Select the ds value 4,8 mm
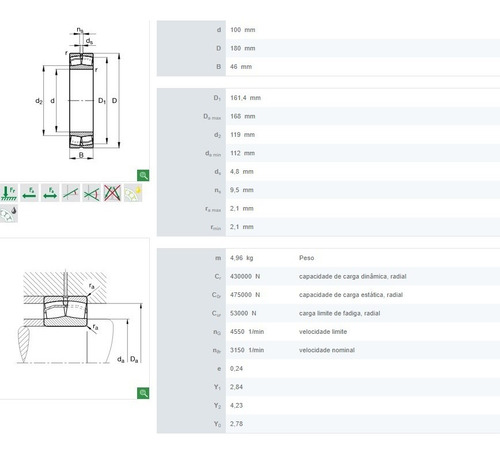The width and height of the screenshot is (500, 454). pos(242,171)
